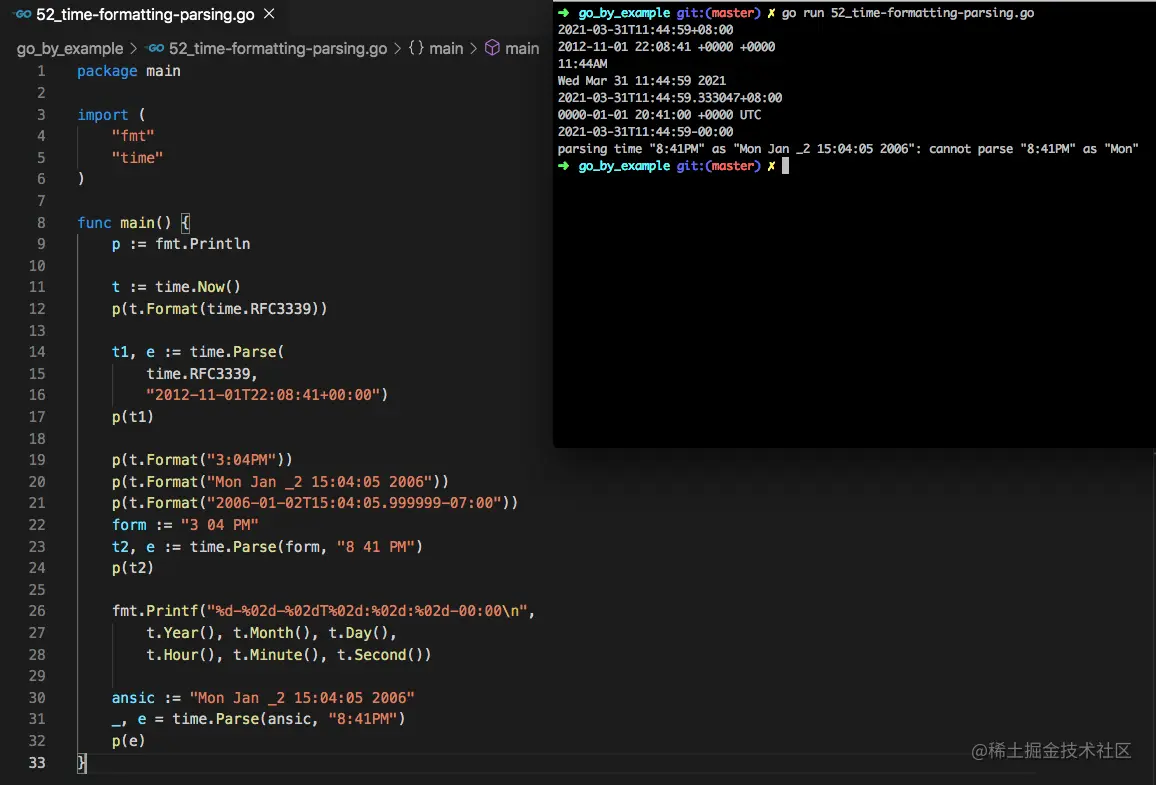
Task: Click terminal output '0000-01-01 20:41:00 +0000 UTC'
Action: click(659, 115)
